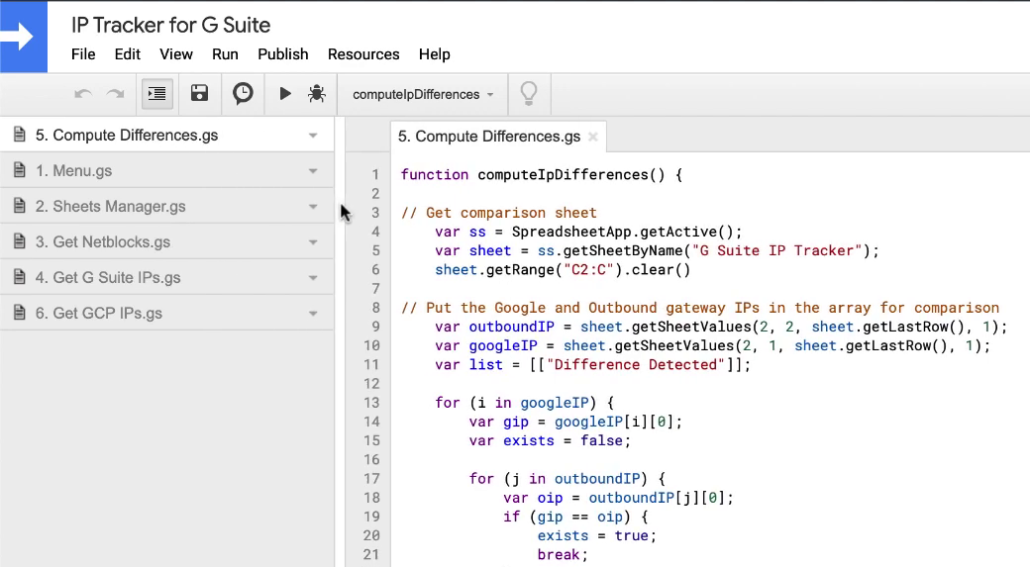
Task: Click the "break;" statement on line 21
Action: [562, 555]
